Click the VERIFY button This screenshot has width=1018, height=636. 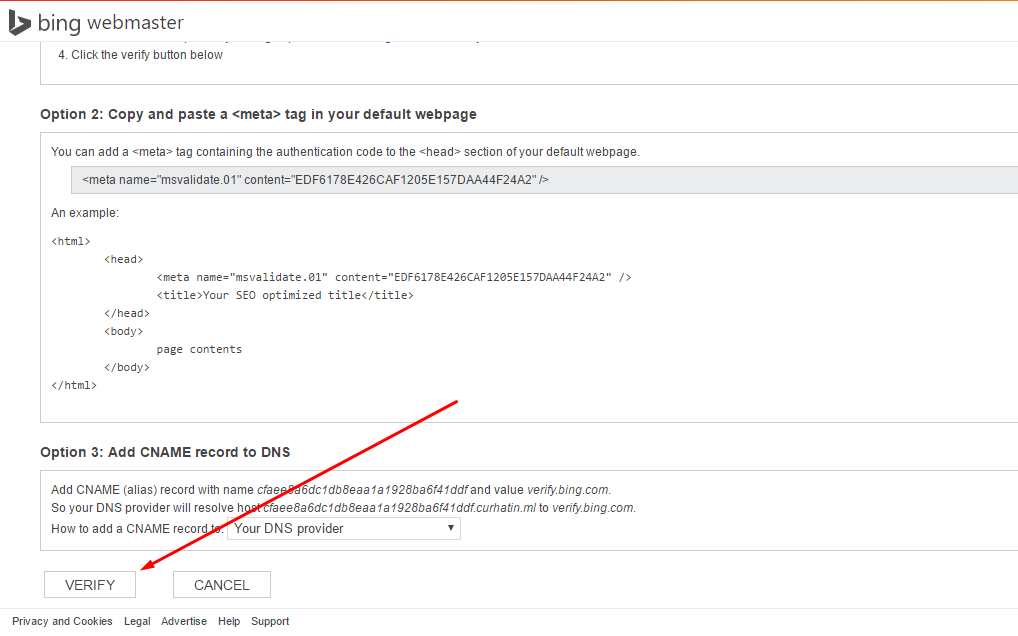click(x=90, y=585)
